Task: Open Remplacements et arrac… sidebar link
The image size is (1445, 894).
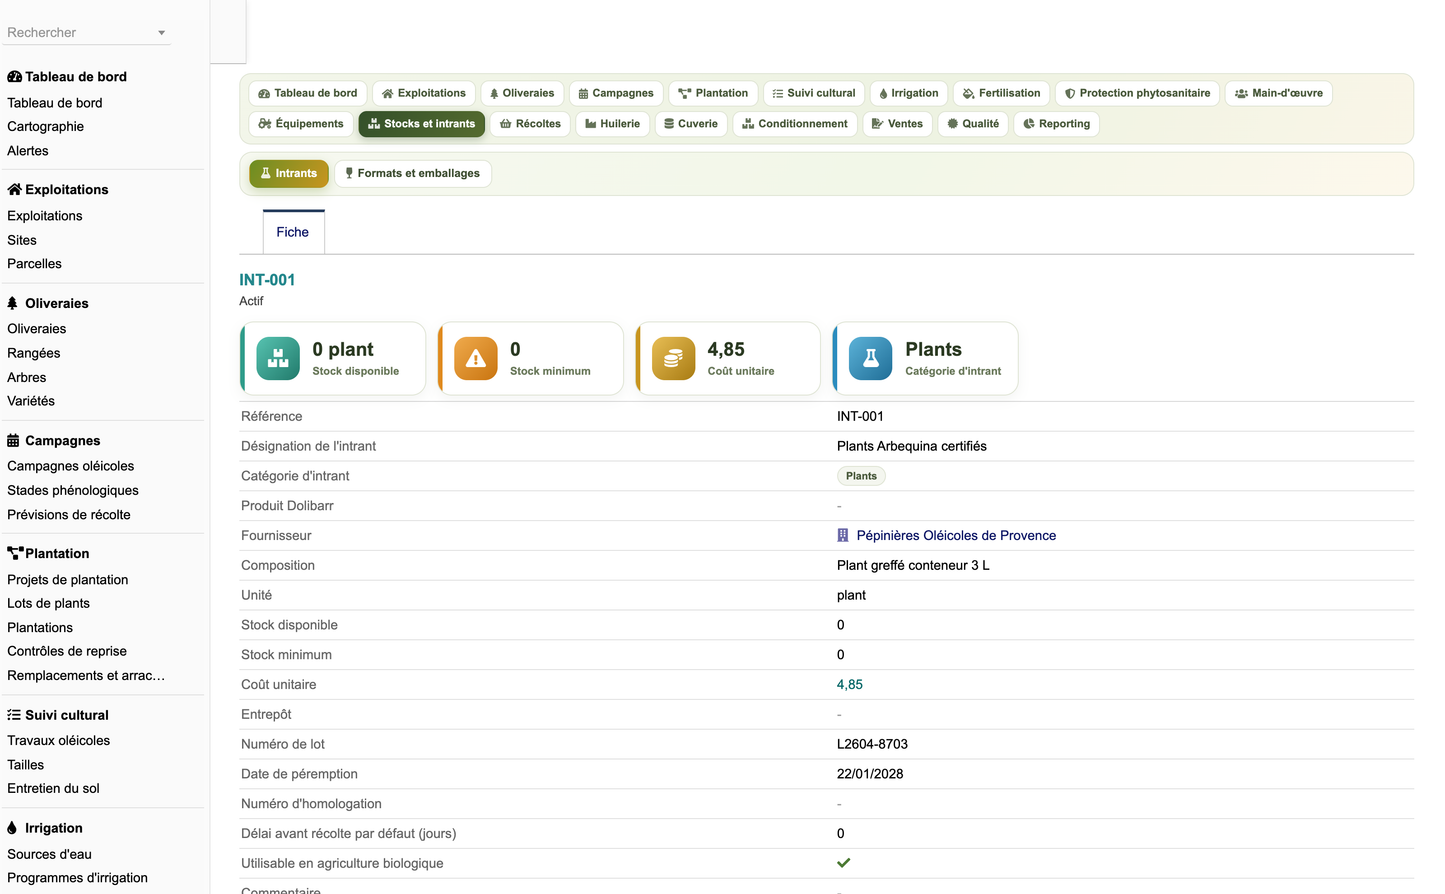Action: [x=86, y=676]
